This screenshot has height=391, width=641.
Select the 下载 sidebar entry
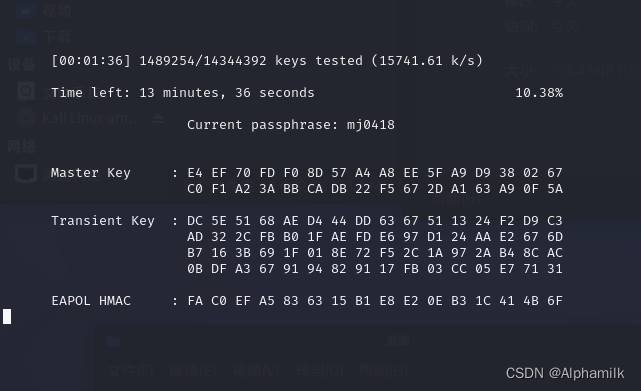pos(57,37)
